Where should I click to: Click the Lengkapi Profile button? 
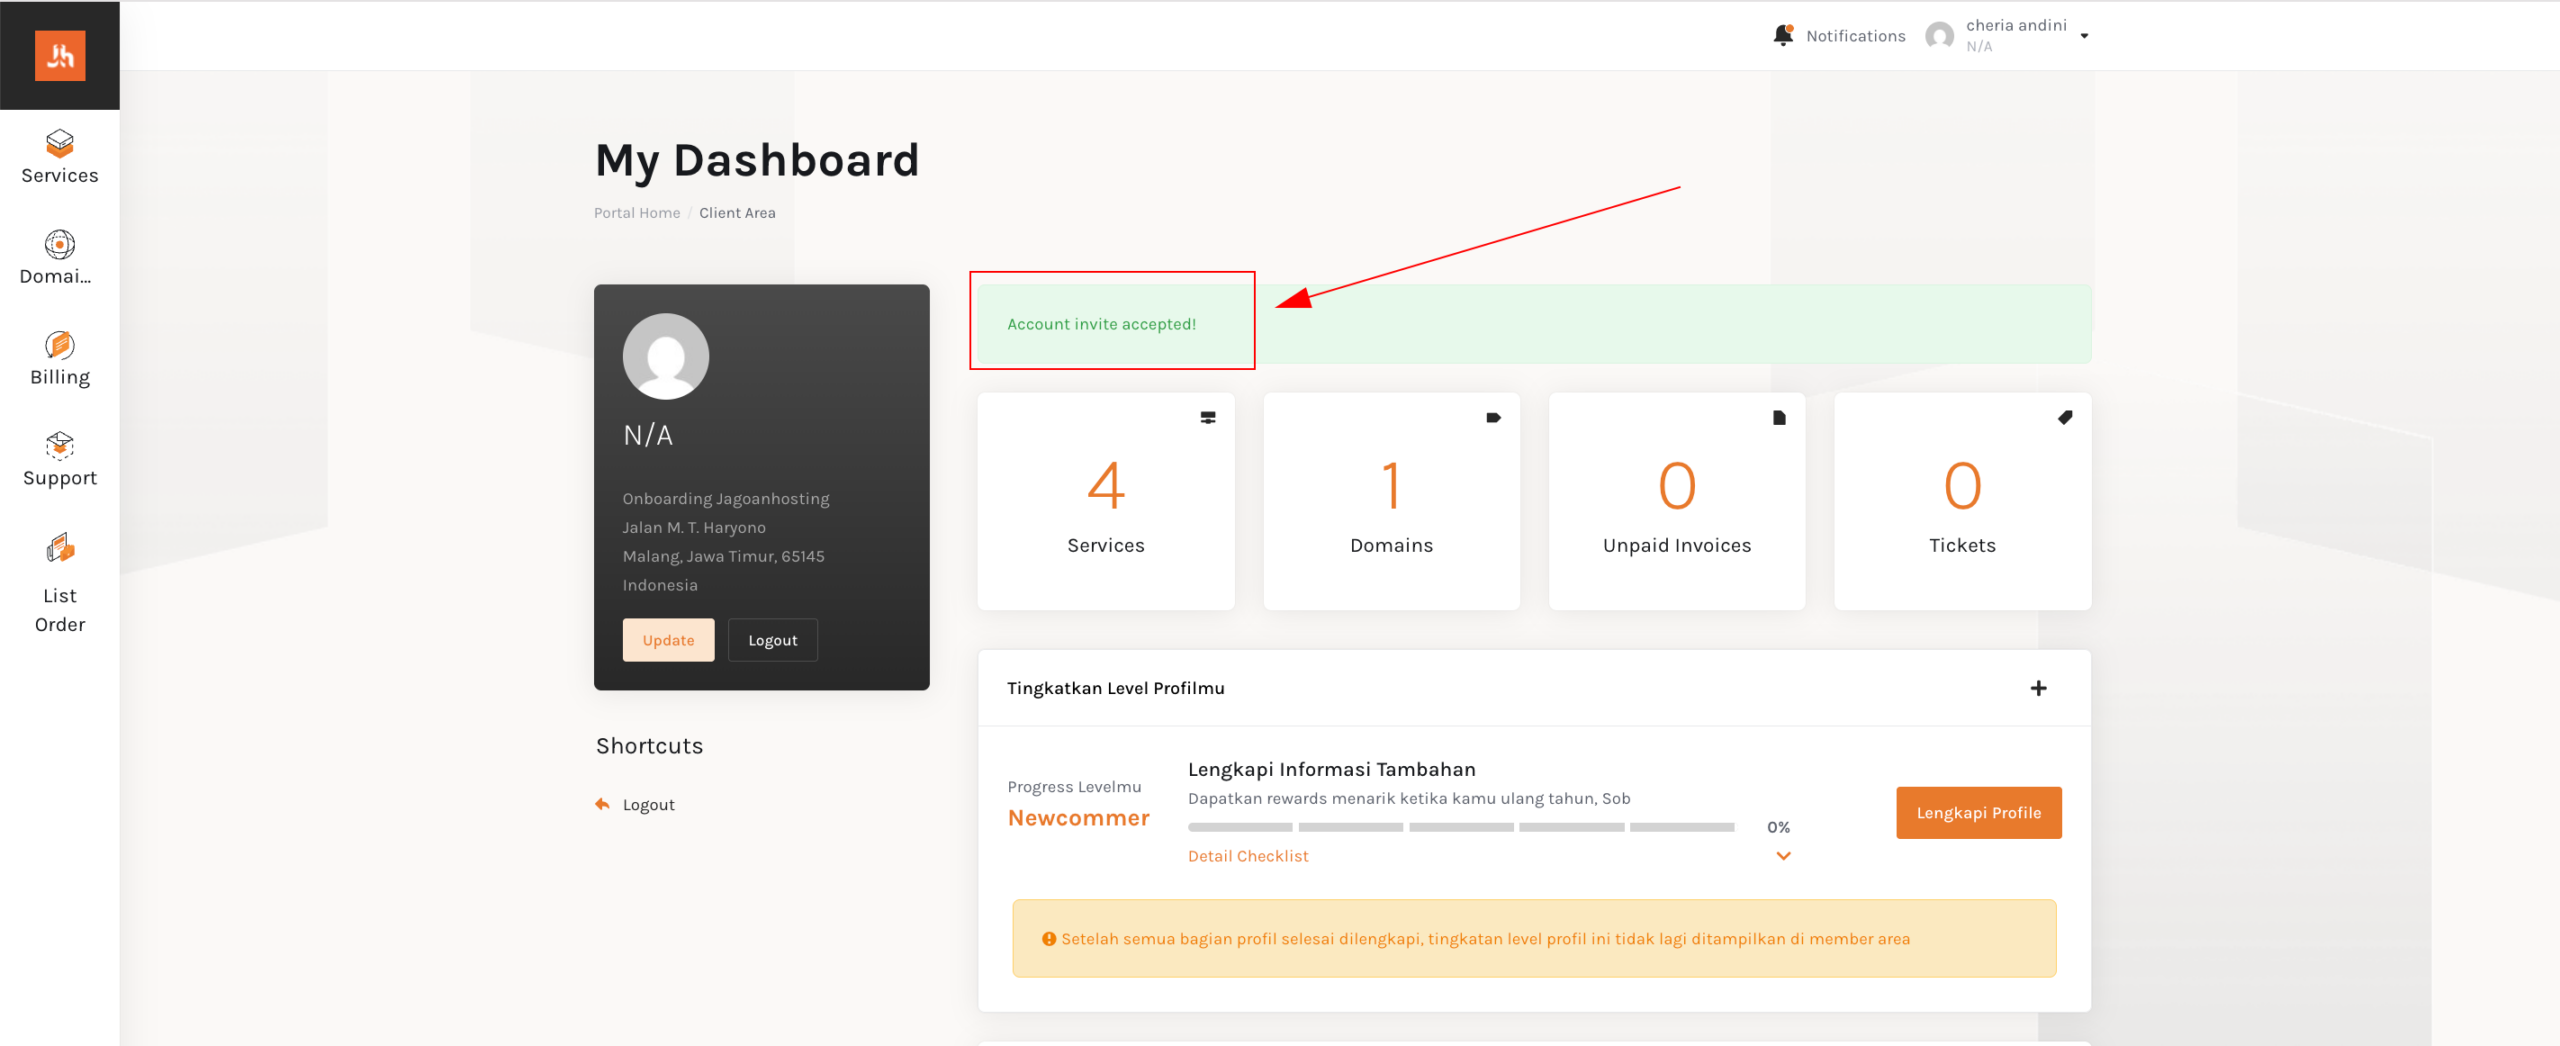[1978, 813]
